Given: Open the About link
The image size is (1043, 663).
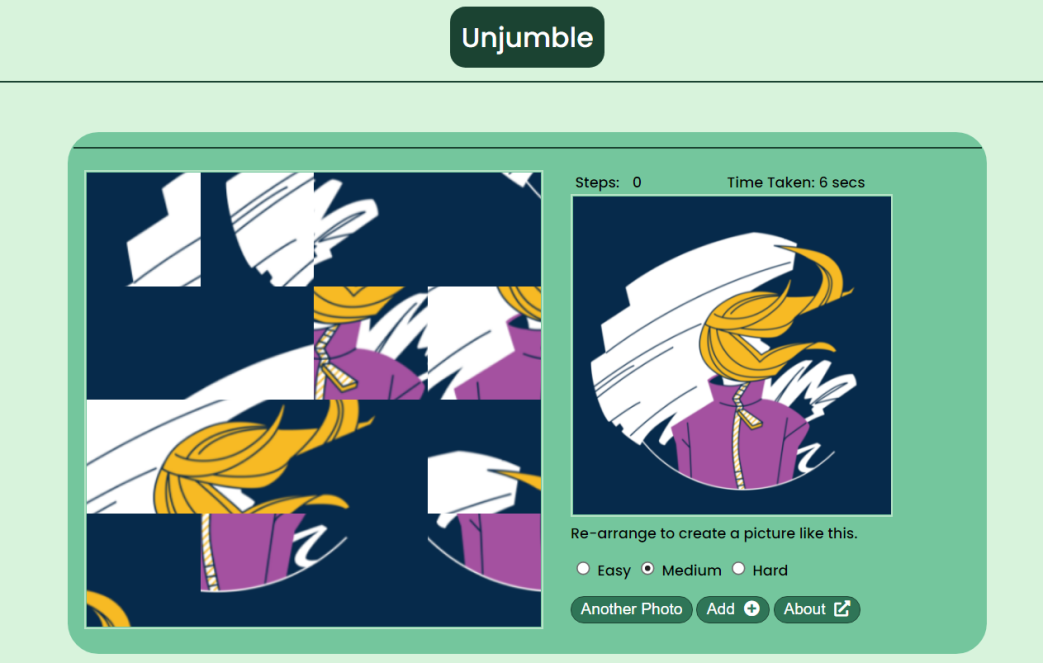Looking at the screenshot, I should tap(817, 609).
